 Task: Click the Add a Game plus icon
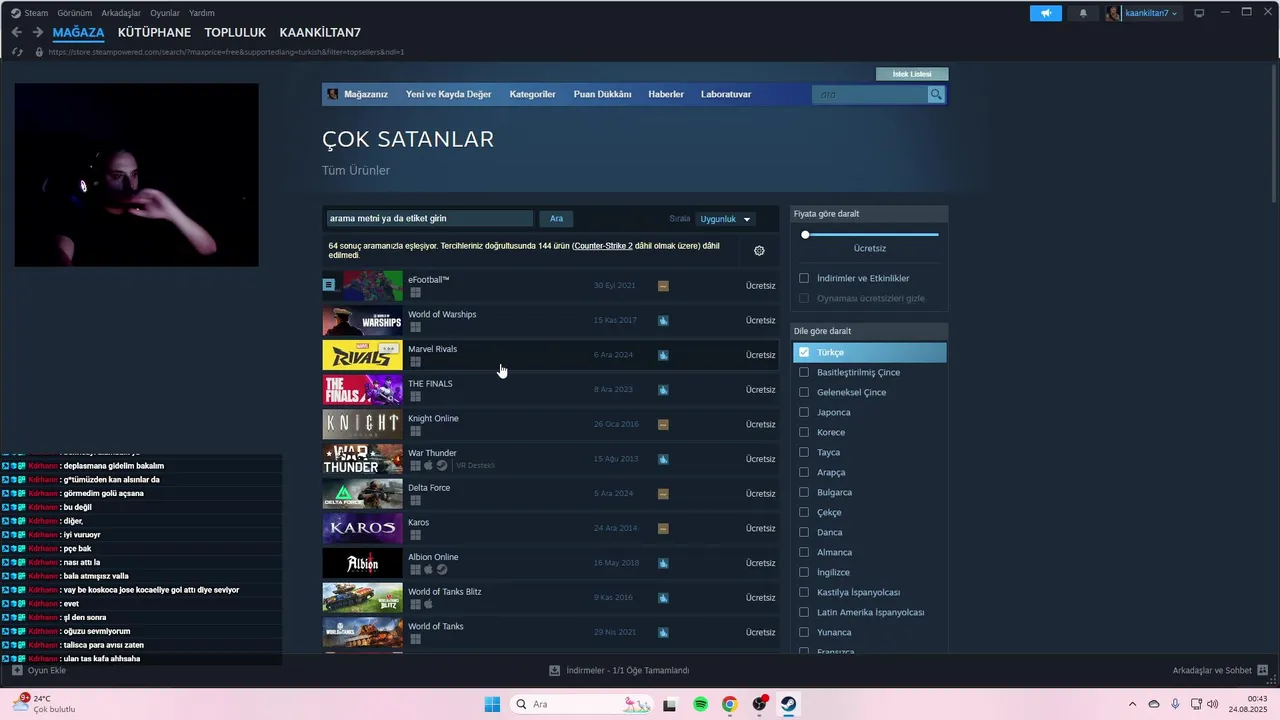(17, 670)
